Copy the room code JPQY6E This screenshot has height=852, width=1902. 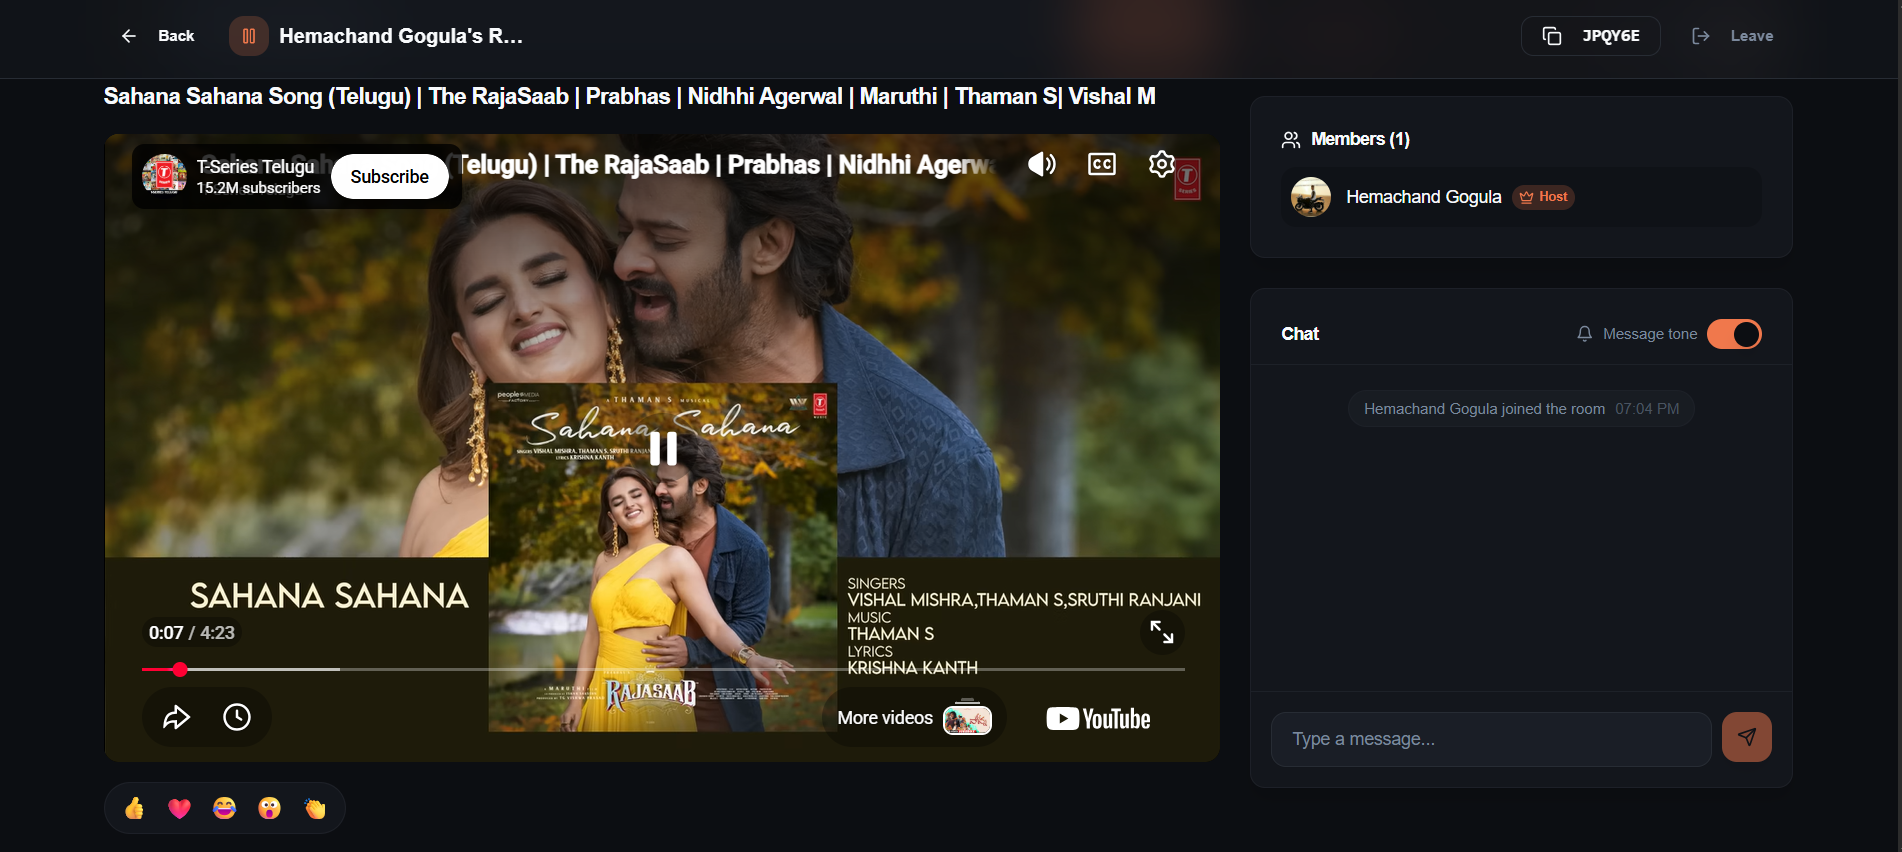(1590, 36)
